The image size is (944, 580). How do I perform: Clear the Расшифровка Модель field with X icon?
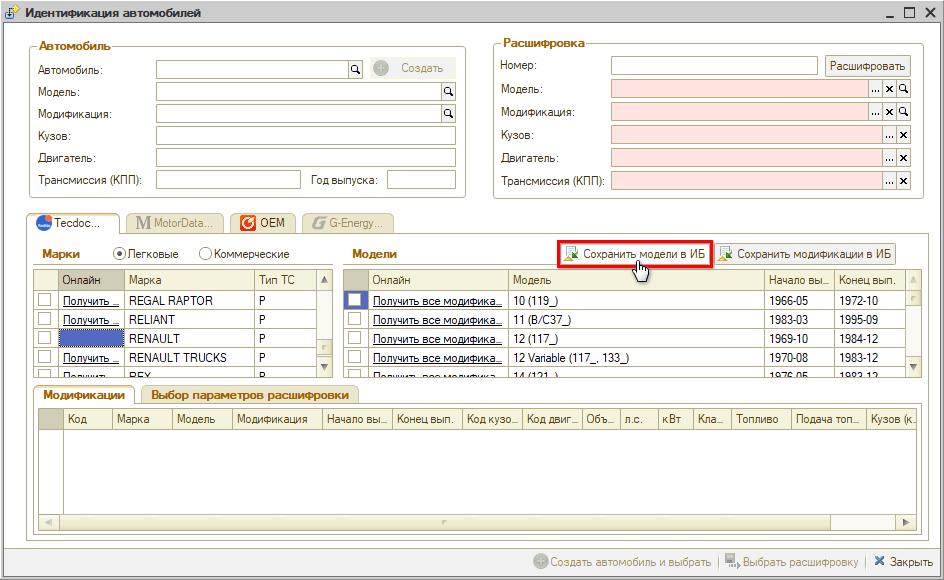[x=889, y=89]
